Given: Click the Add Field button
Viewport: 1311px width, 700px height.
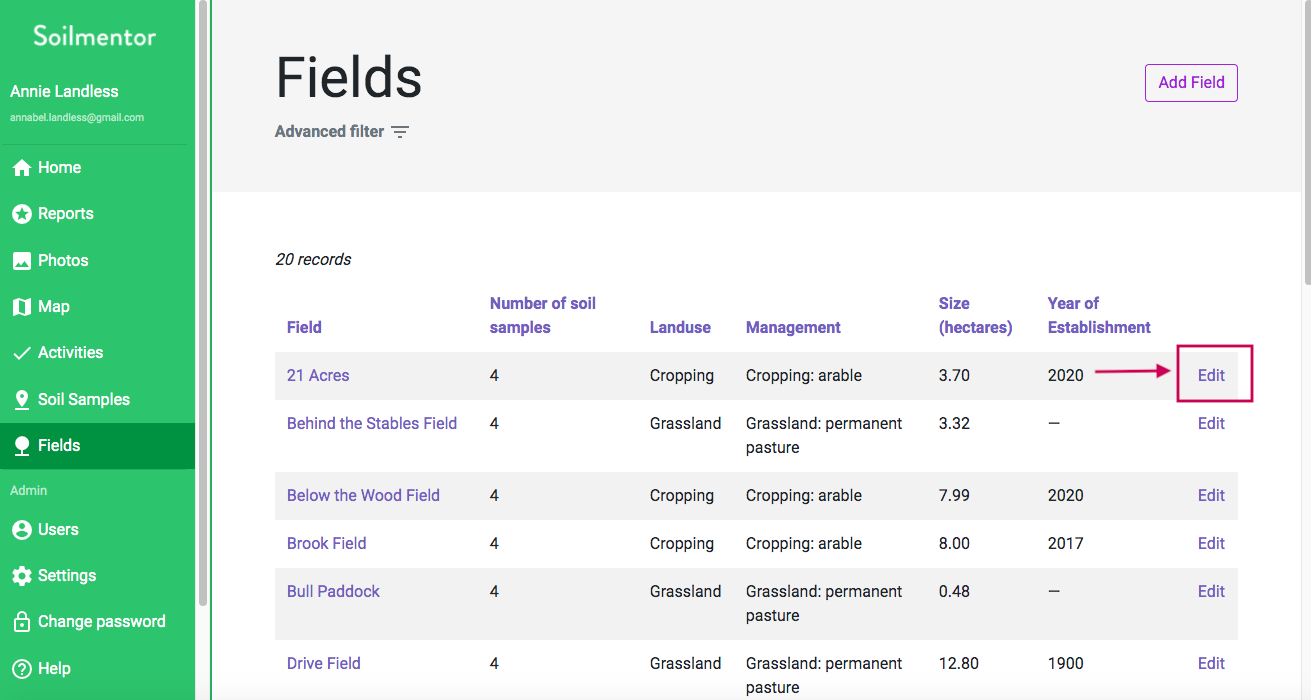Looking at the screenshot, I should coord(1191,83).
